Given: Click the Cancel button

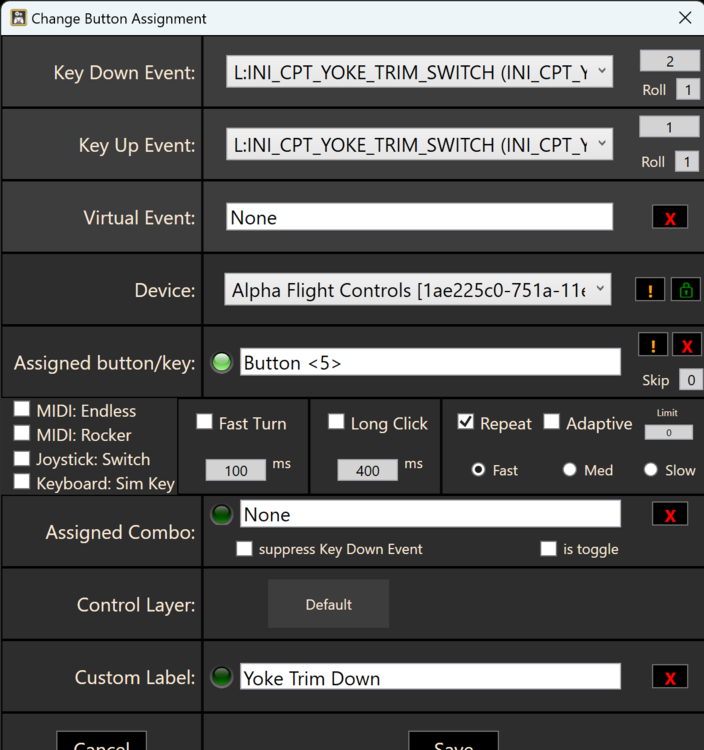Looking at the screenshot, I should pyautogui.click(x=101, y=742).
